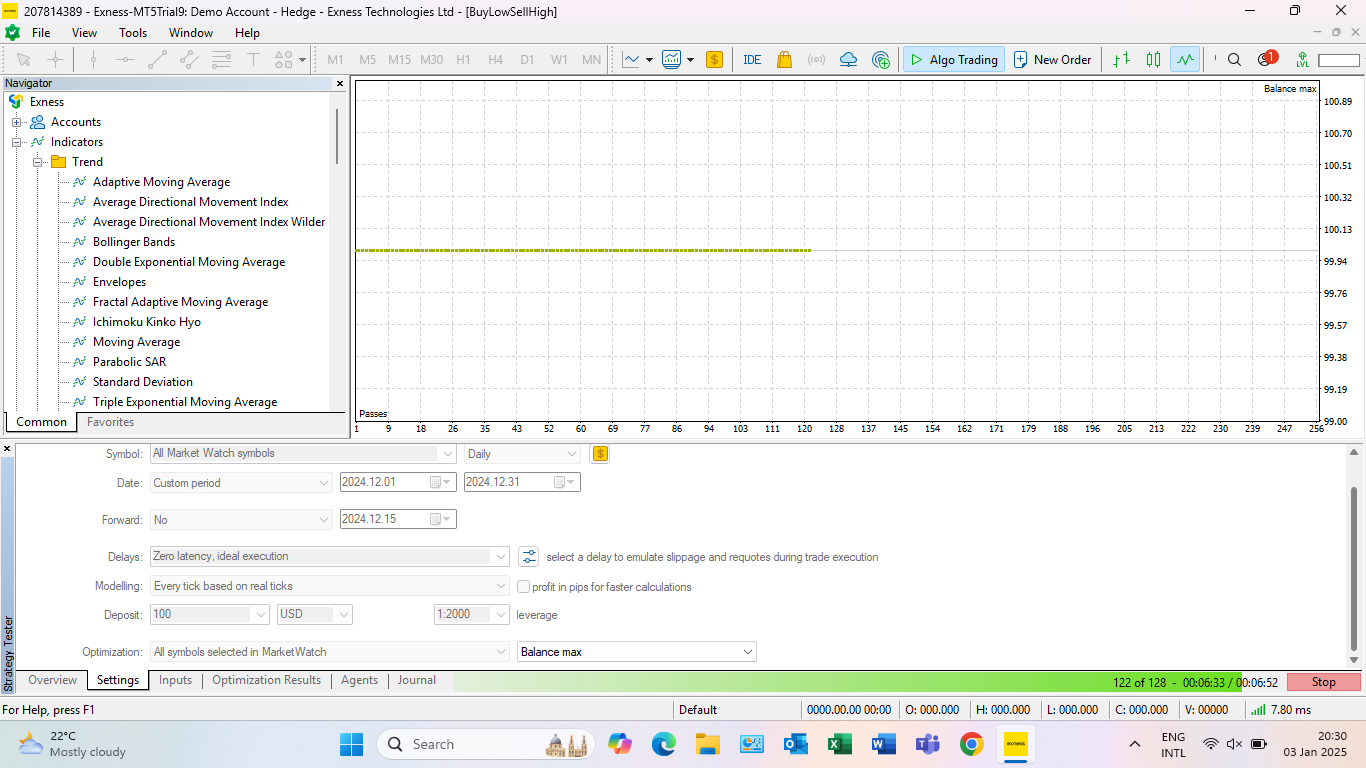Open start date 2024.12.01 calendar
The image size is (1366, 768).
[x=441, y=482]
